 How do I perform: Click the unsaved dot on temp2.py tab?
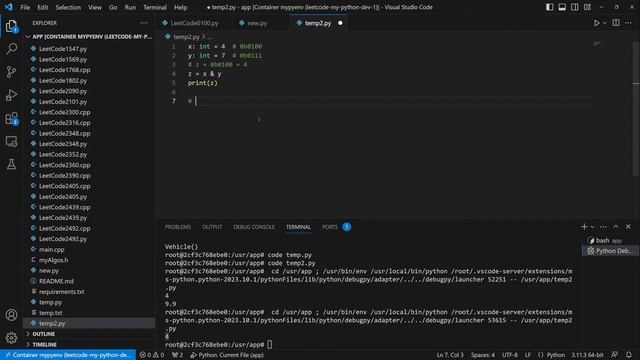tap(340, 23)
